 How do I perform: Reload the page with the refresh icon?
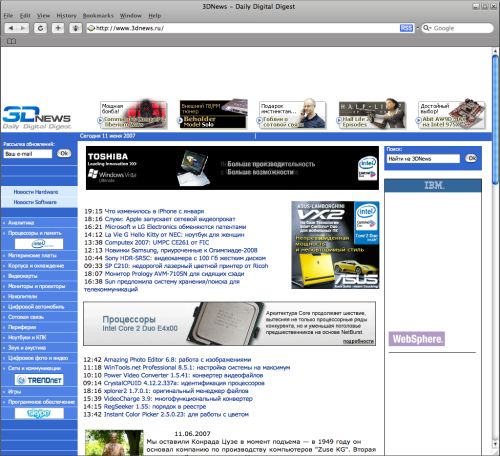(x=40, y=28)
